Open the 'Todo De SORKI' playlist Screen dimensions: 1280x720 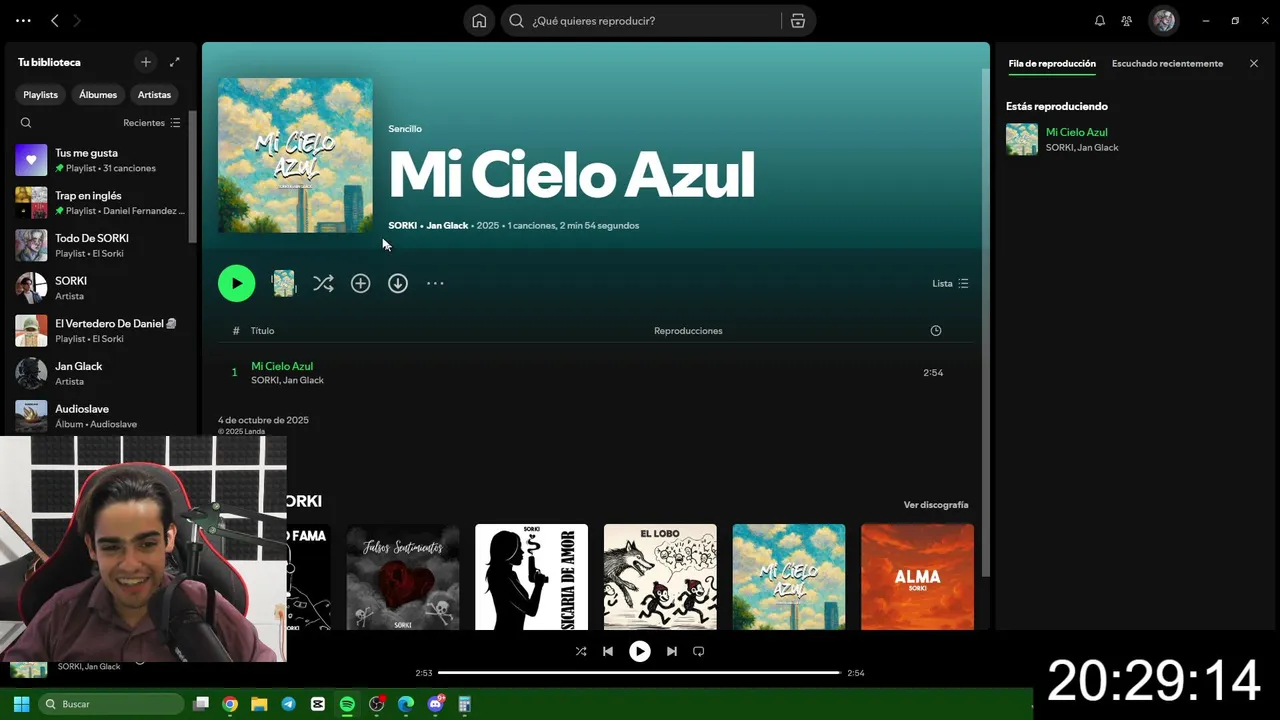[x=100, y=245]
